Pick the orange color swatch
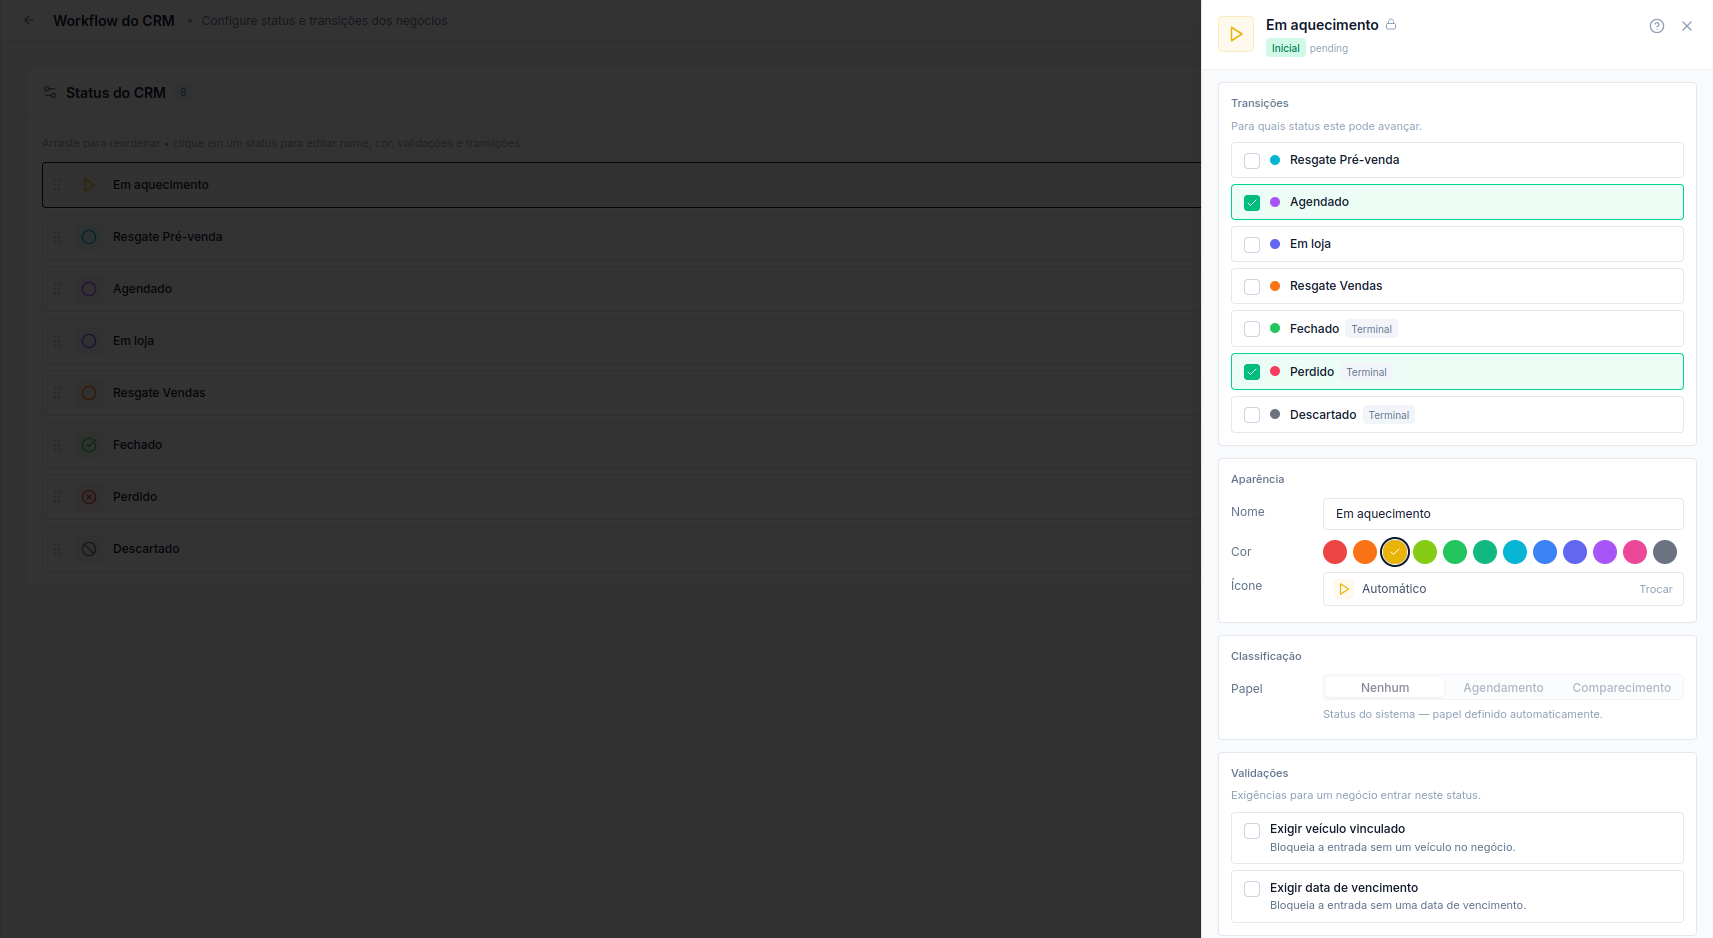The height and width of the screenshot is (938, 1713). click(x=1365, y=552)
